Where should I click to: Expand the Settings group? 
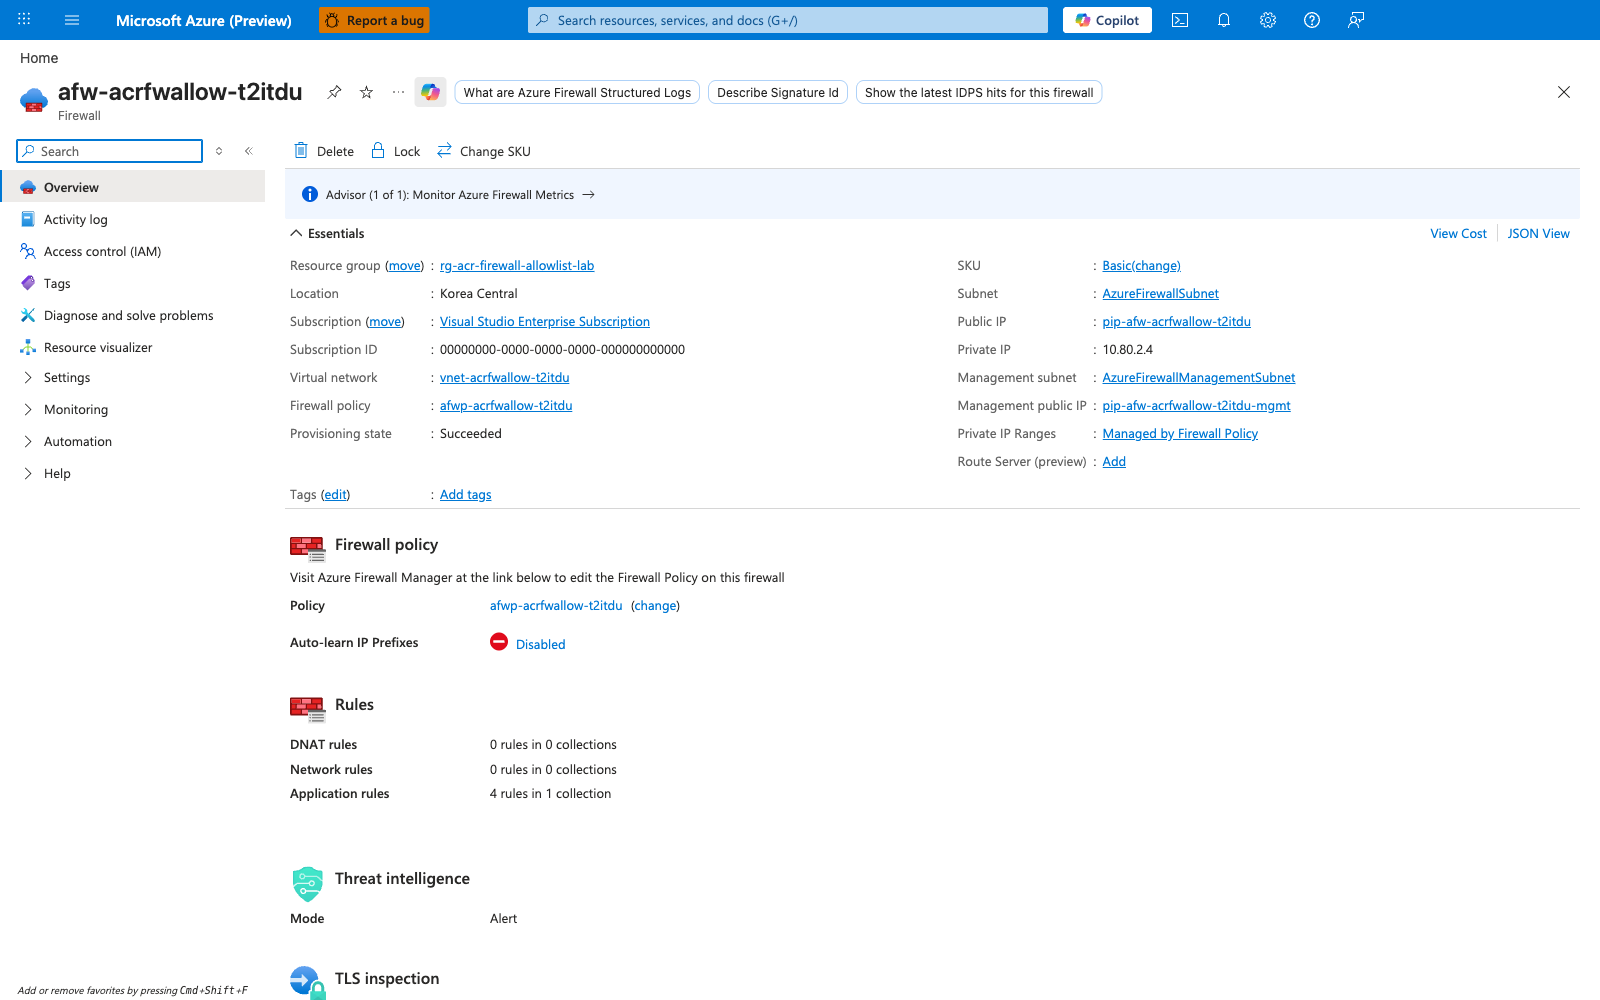click(x=133, y=377)
